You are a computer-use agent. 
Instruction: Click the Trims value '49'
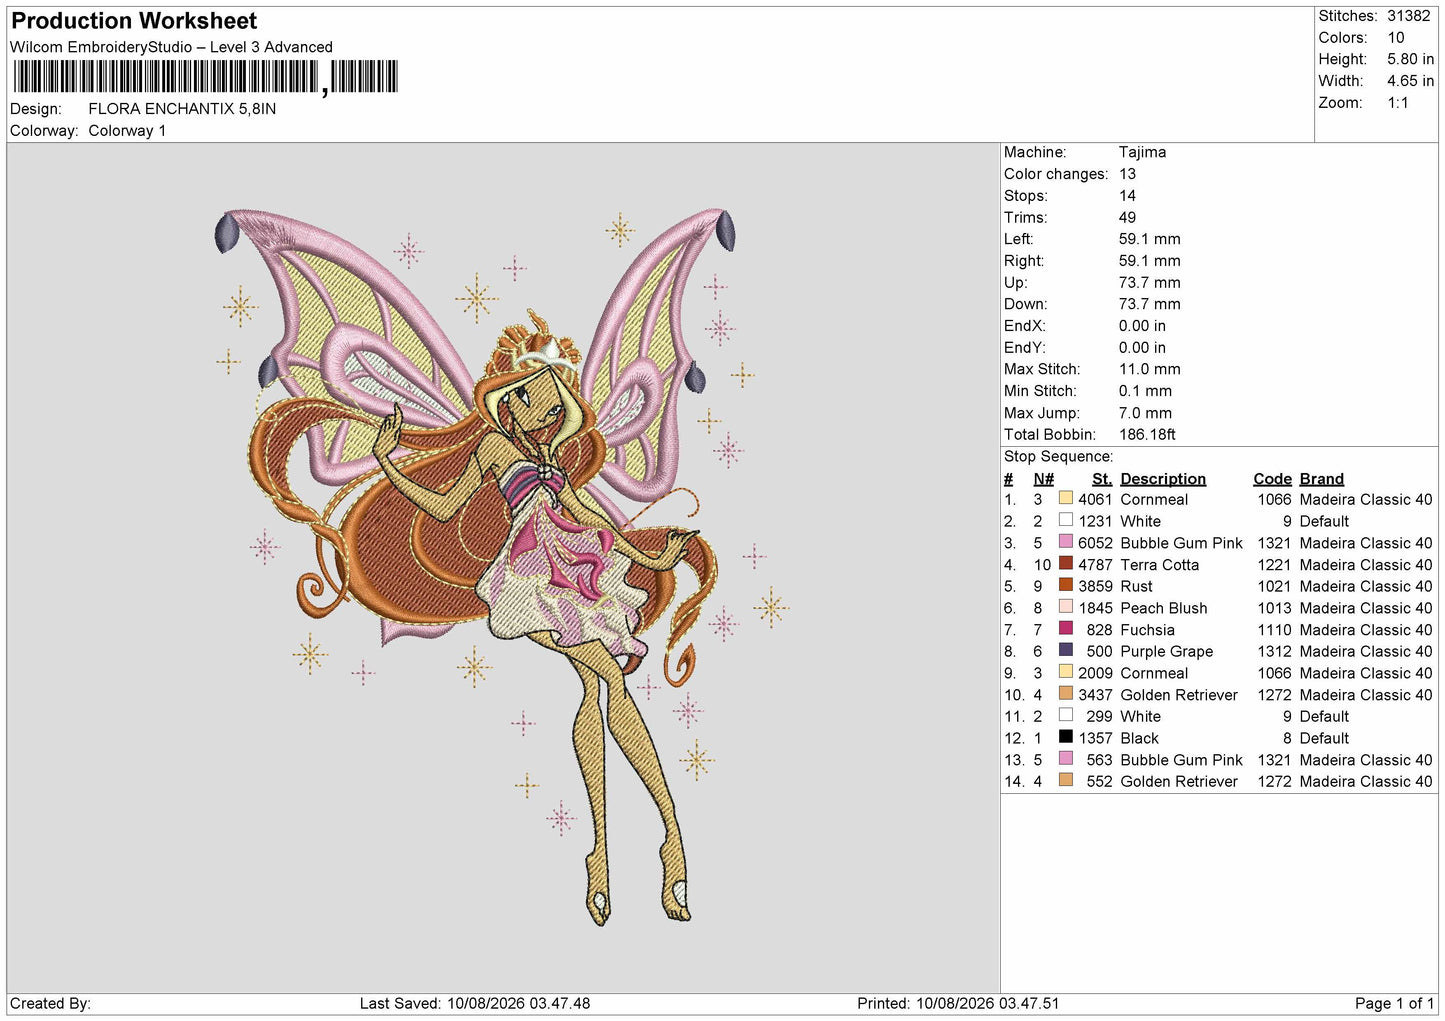coord(1127,218)
